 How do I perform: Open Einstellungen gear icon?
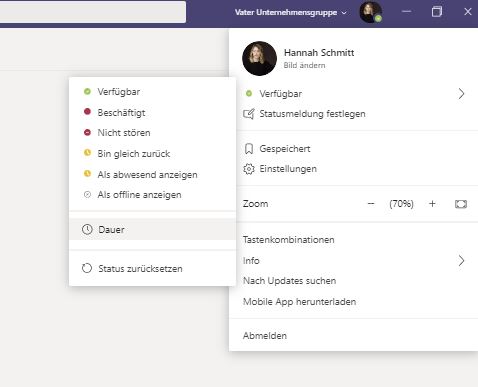(x=249, y=169)
